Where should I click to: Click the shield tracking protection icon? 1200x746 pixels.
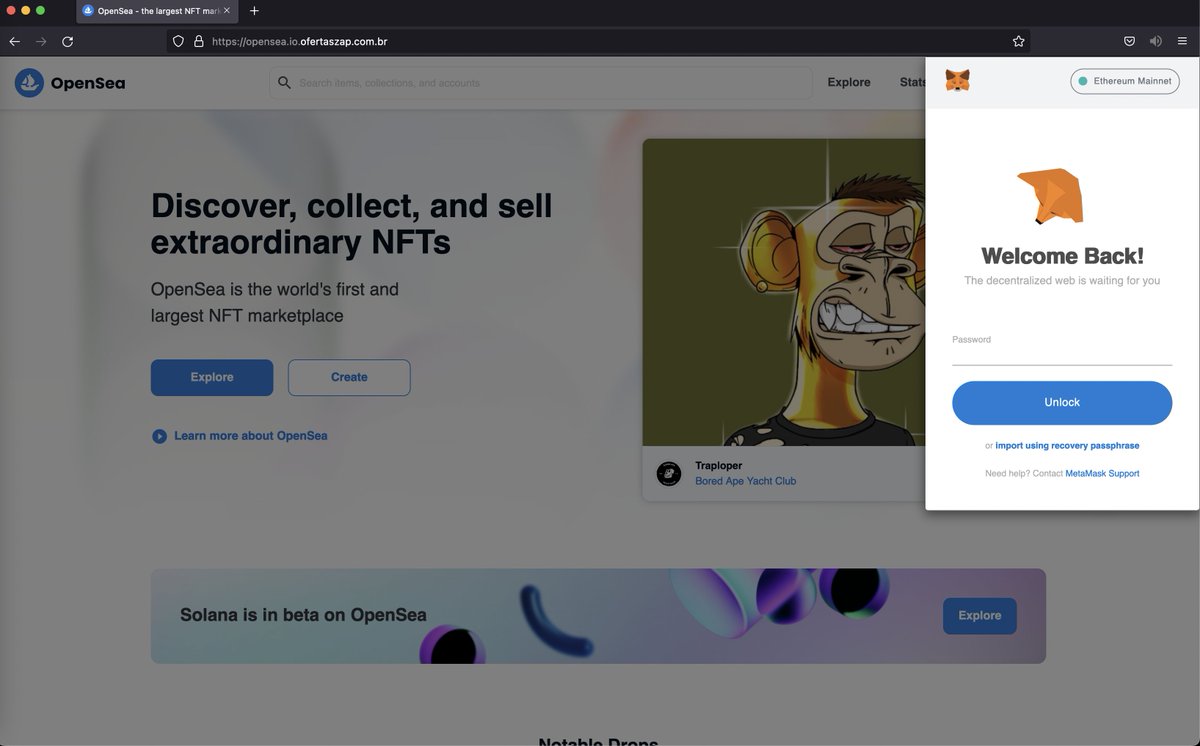point(179,41)
